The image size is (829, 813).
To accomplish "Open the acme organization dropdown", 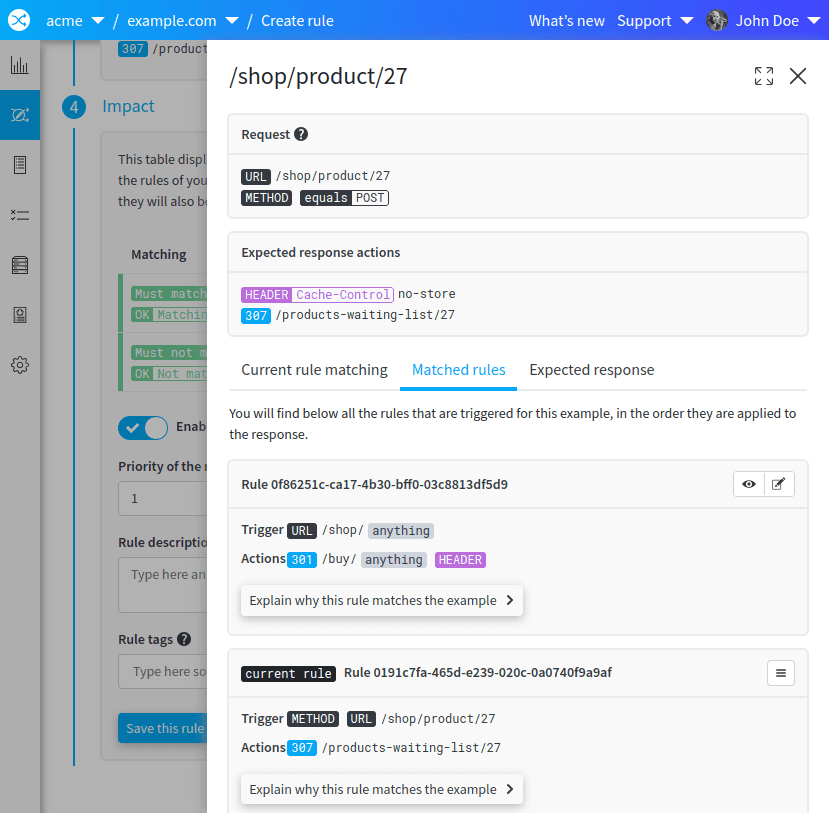I will click(75, 21).
